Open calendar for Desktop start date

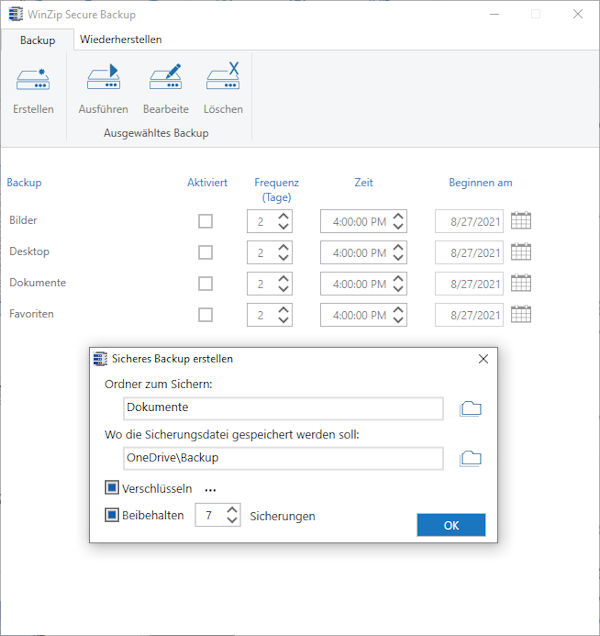click(521, 252)
